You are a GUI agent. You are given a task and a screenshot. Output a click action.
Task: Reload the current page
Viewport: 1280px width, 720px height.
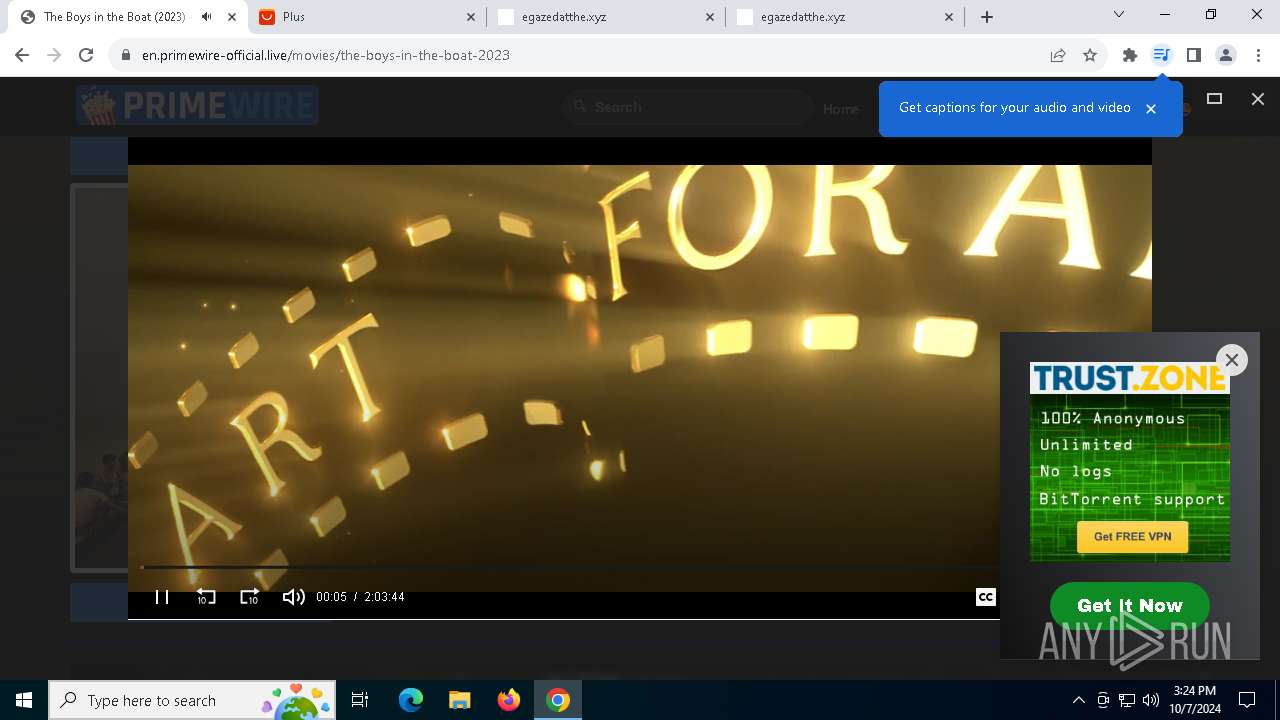tap(86, 55)
